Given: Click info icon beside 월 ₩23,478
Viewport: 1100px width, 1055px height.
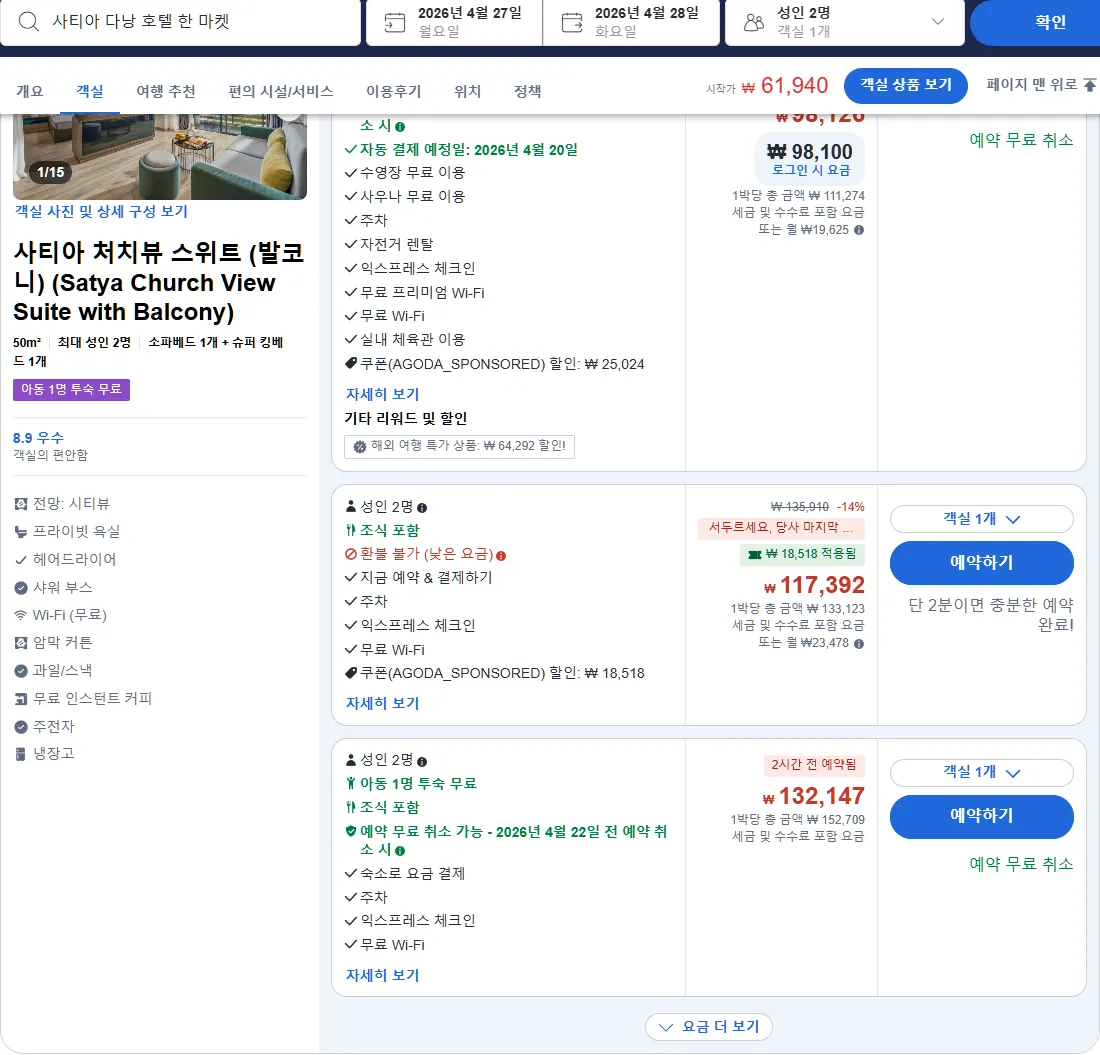Looking at the screenshot, I should point(859,643).
